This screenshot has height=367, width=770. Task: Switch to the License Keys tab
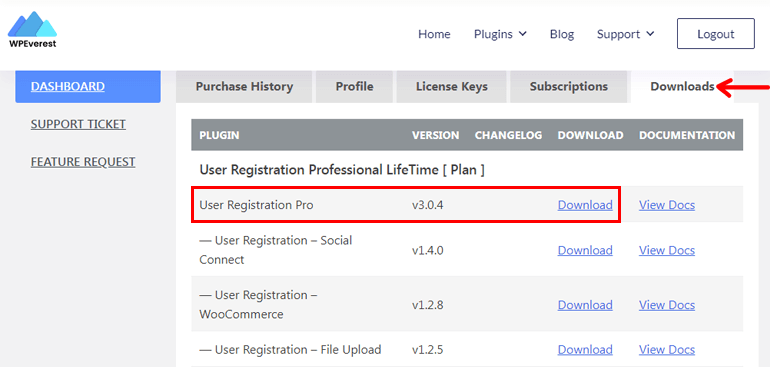pos(452,86)
